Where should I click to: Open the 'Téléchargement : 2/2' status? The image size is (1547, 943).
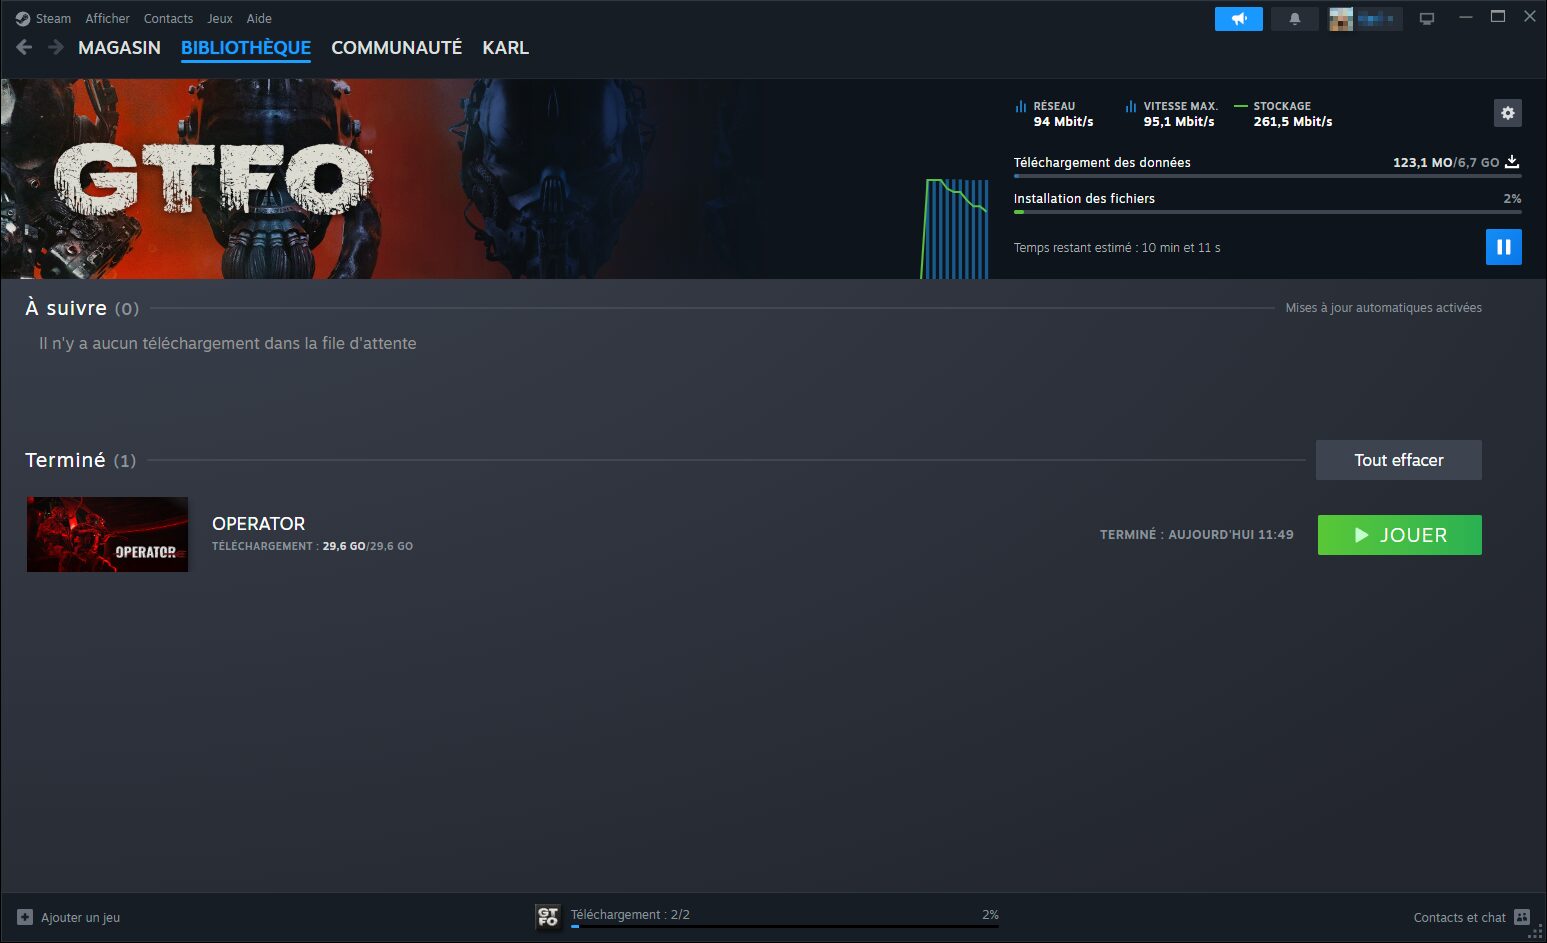coord(630,914)
